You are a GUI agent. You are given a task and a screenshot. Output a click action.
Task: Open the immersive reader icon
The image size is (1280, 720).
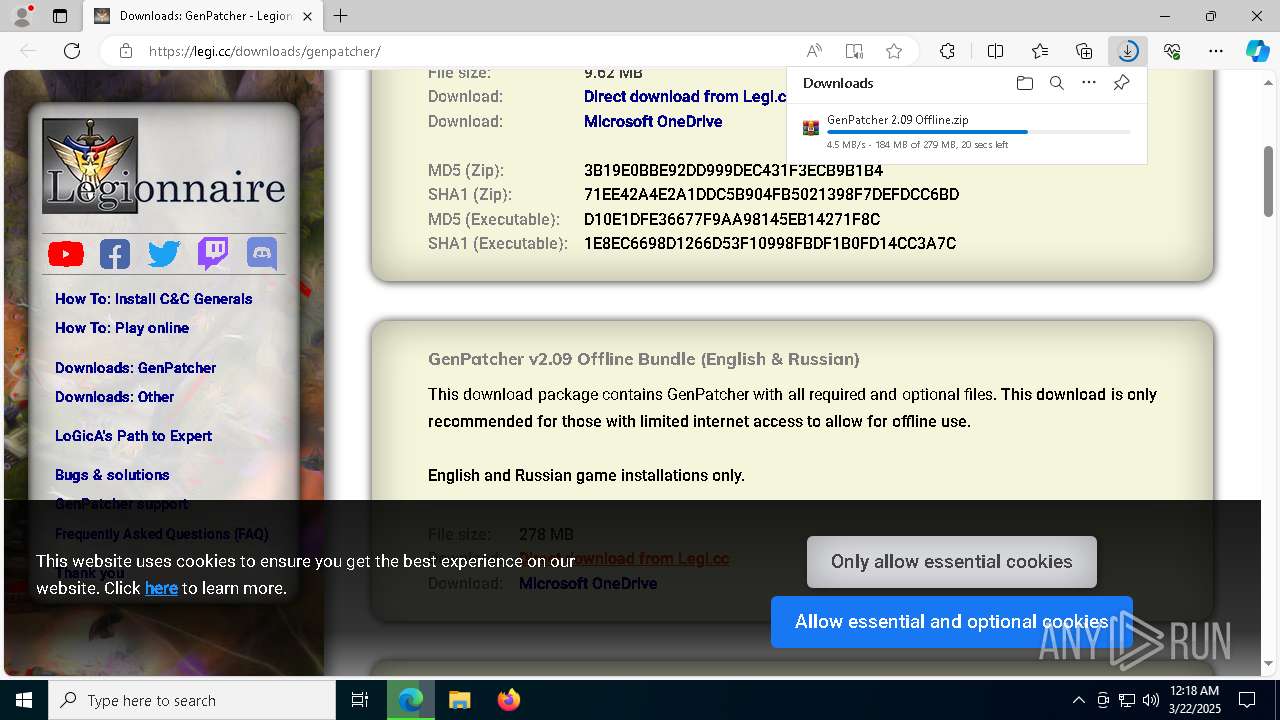pos(854,51)
